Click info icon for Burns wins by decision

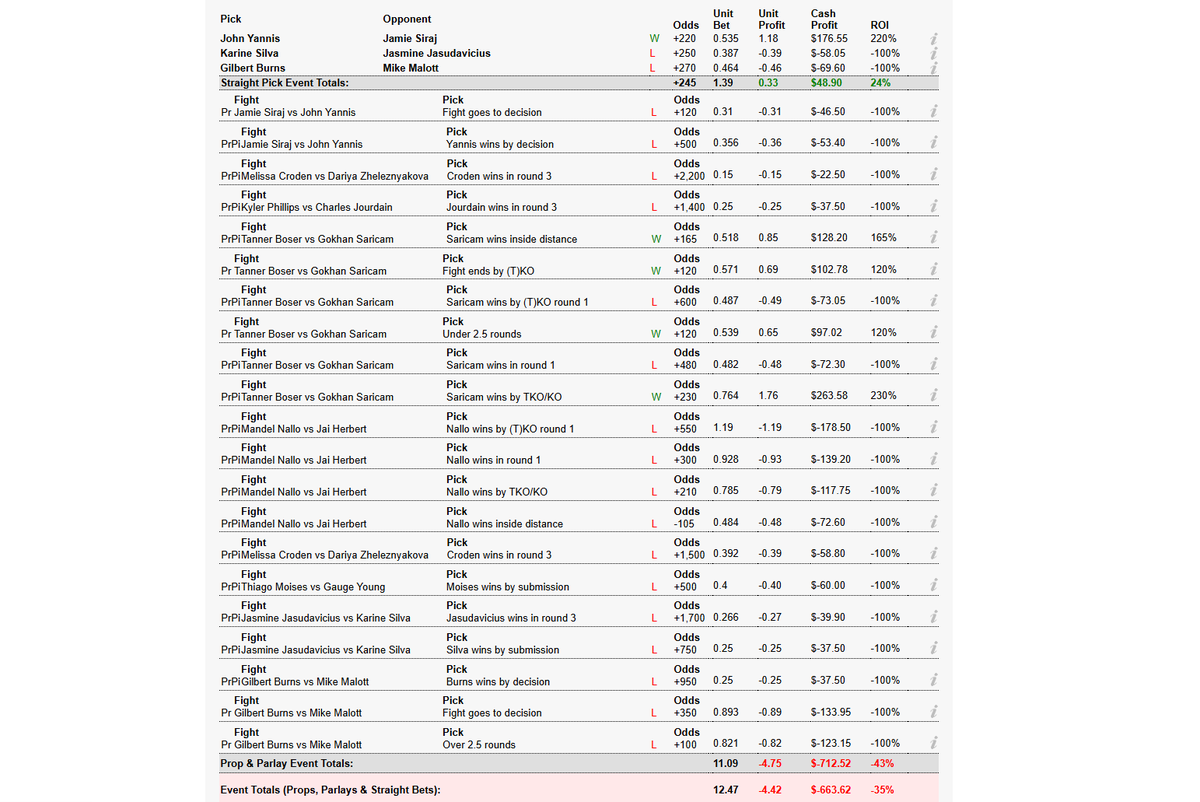click(x=932, y=682)
